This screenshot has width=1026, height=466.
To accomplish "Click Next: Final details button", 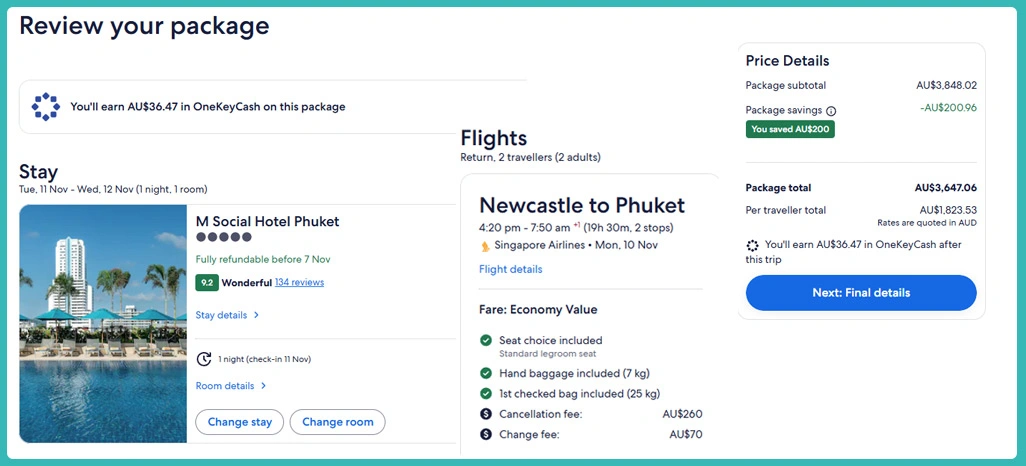I will click(x=861, y=293).
